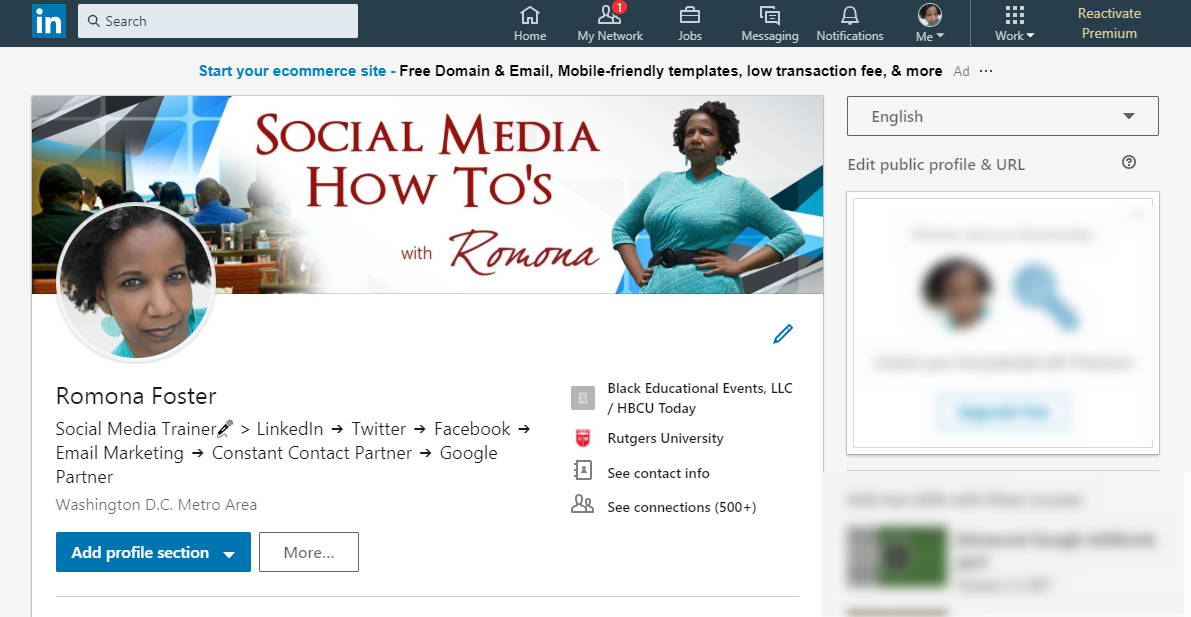This screenshot has height=617, width=1191.
Task: Click Edit public profile & URL
Action: coord(936,164)
